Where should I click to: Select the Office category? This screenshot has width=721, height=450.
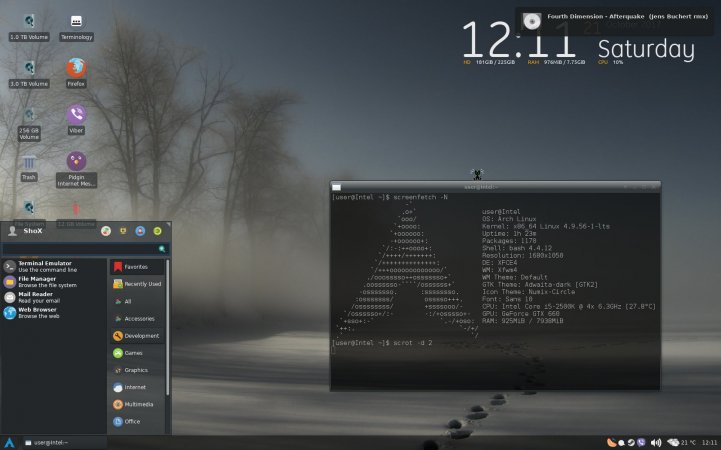(137, 422)
